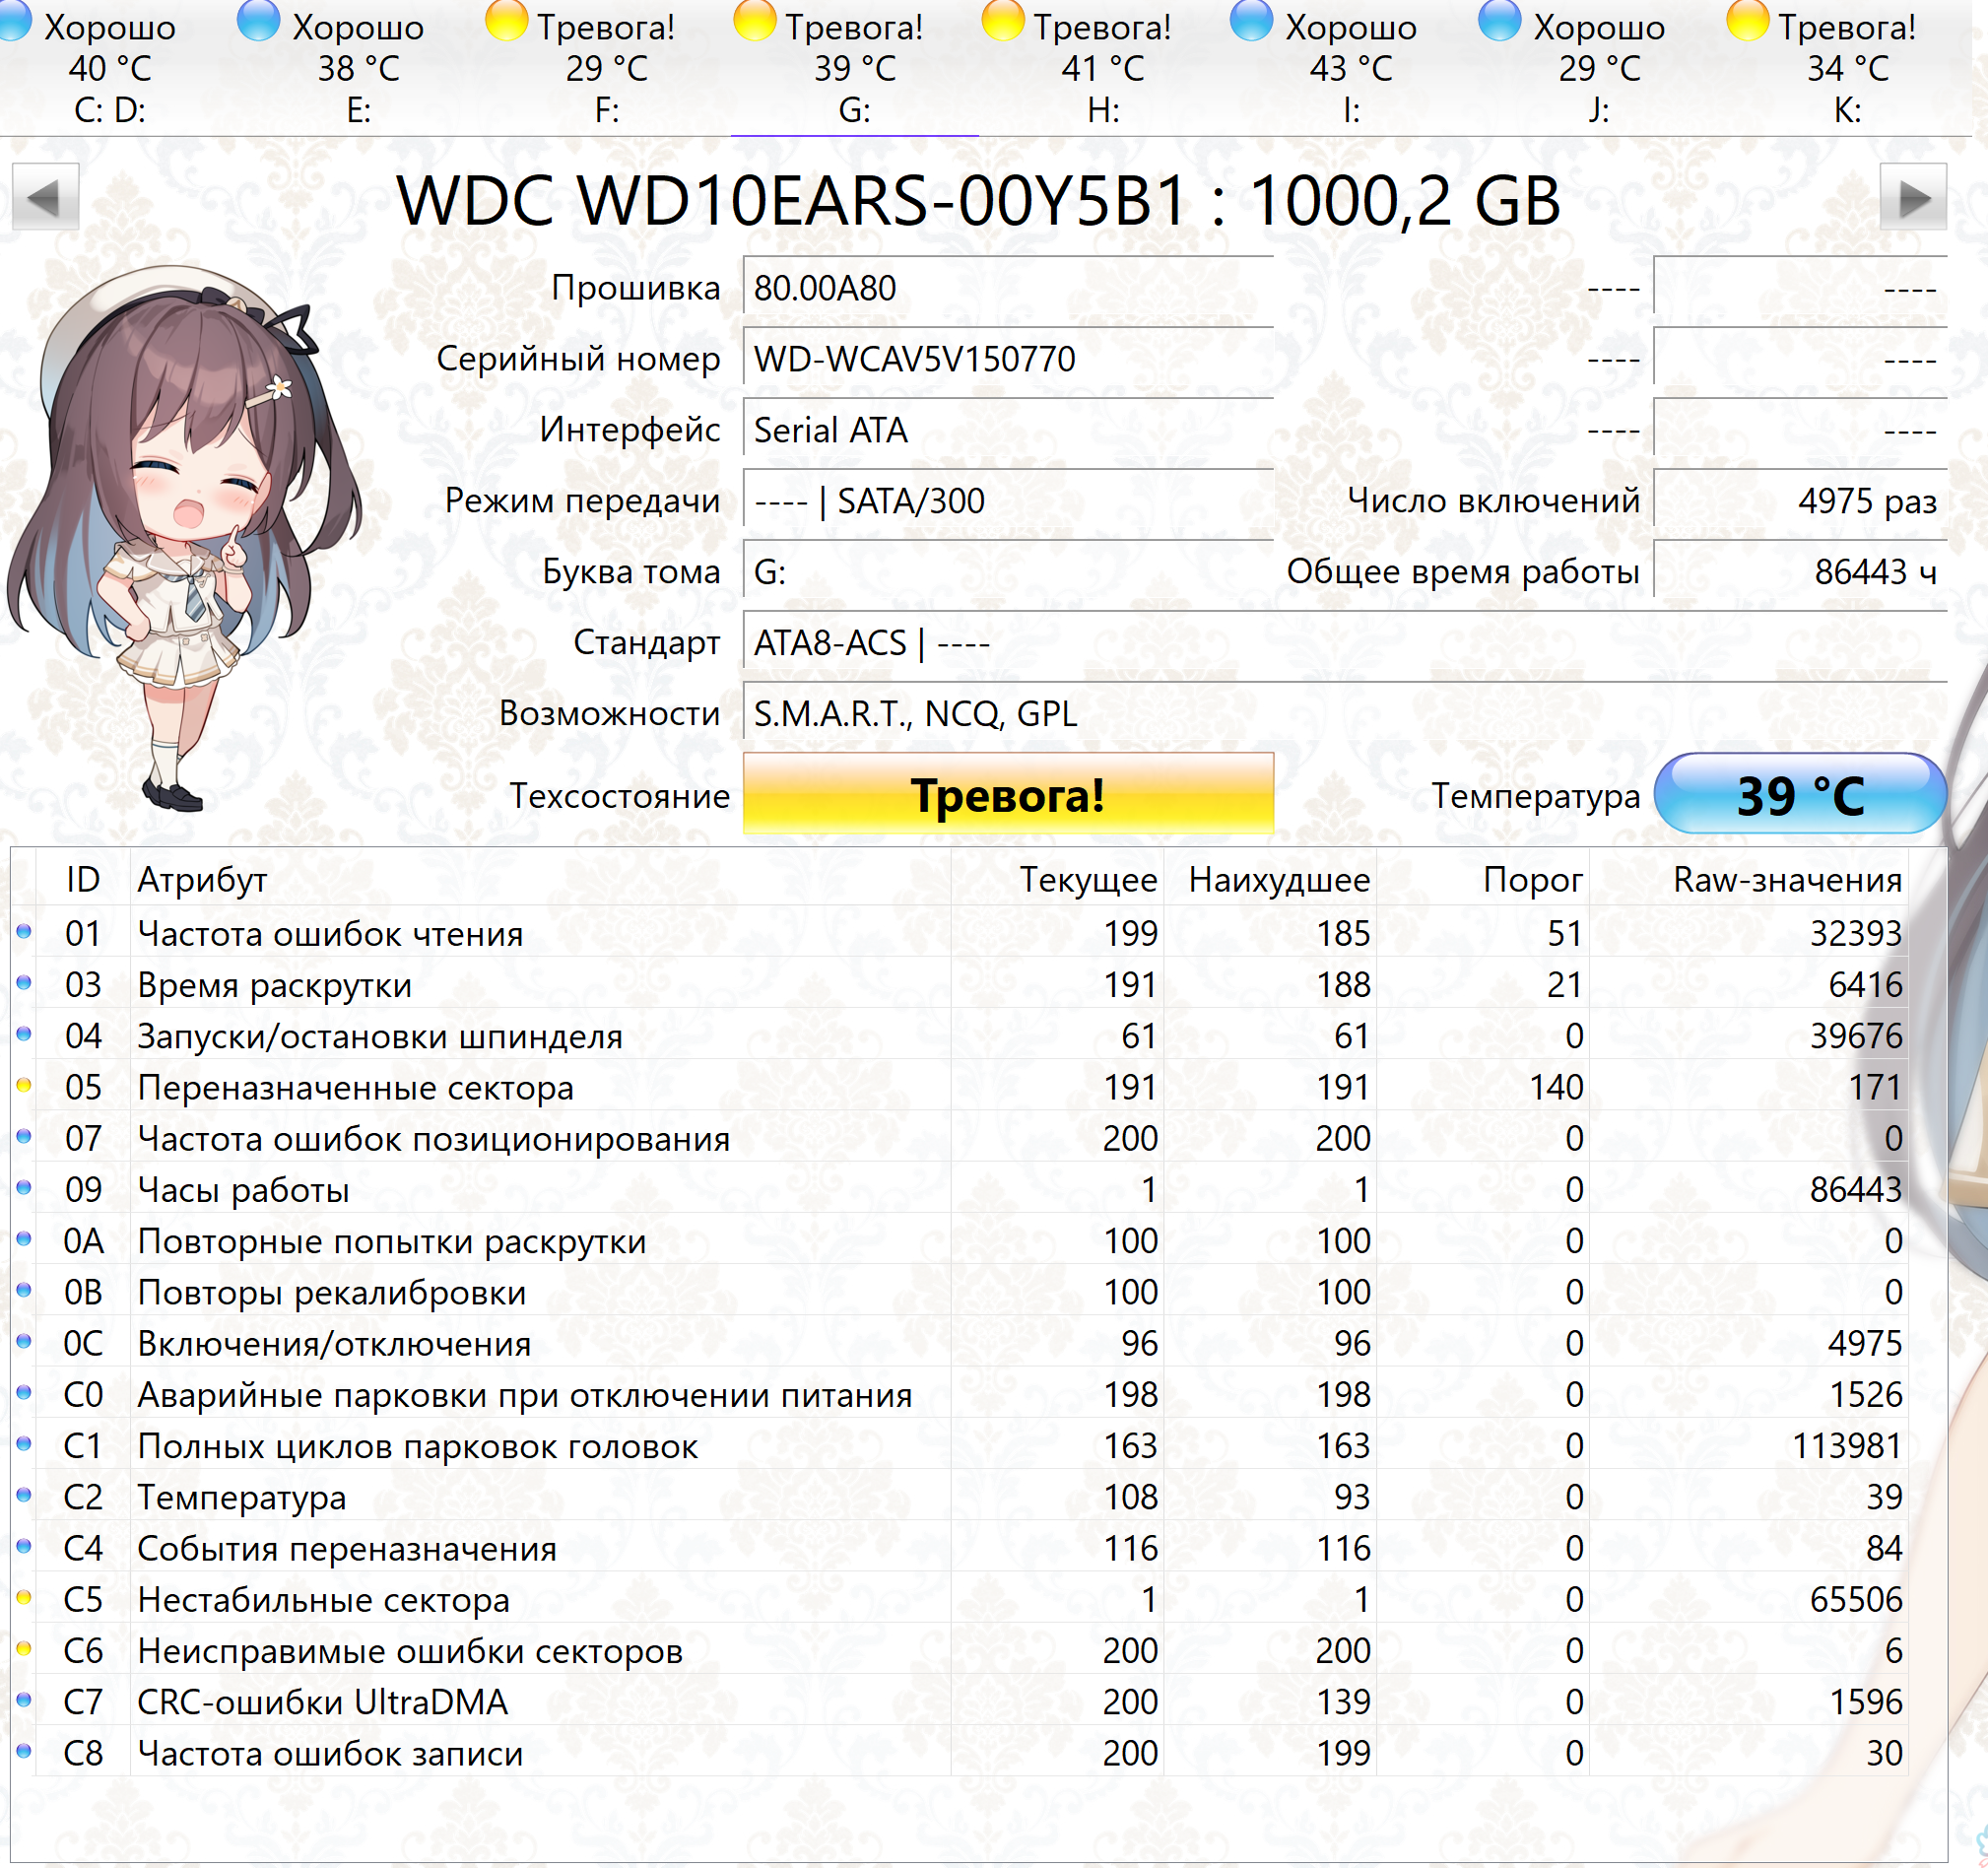Select the G: drive tab
1988x1868 pixels.
tap(854, 66)
